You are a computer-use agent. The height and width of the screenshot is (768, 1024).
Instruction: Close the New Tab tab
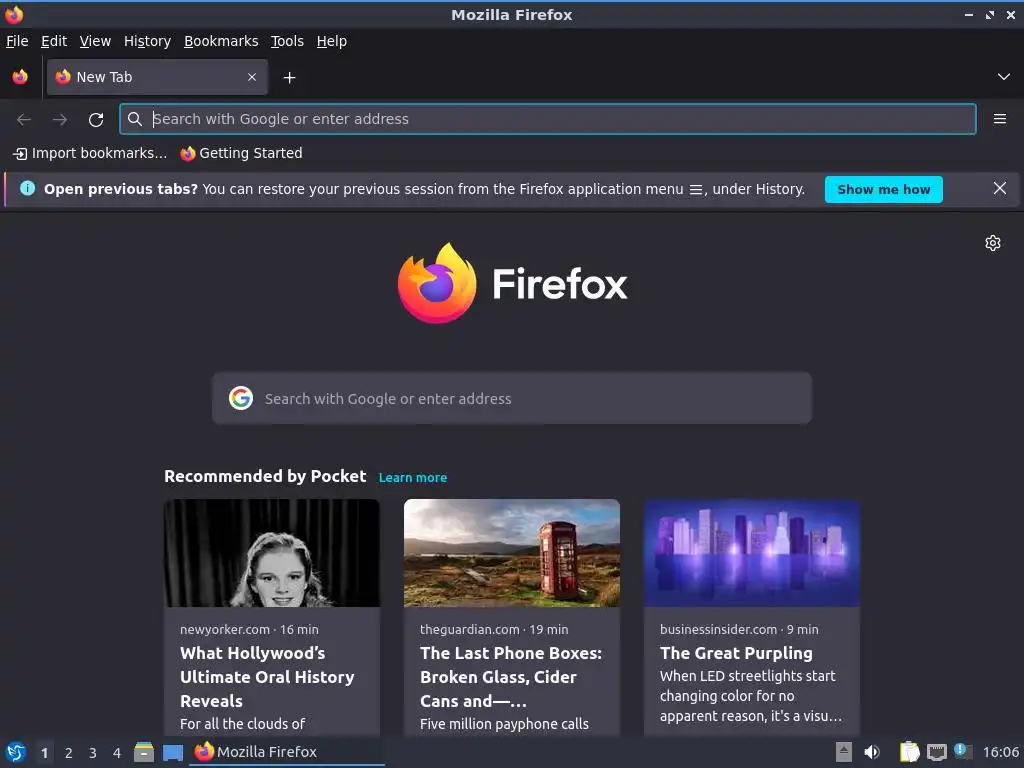[x=252, y=77]
